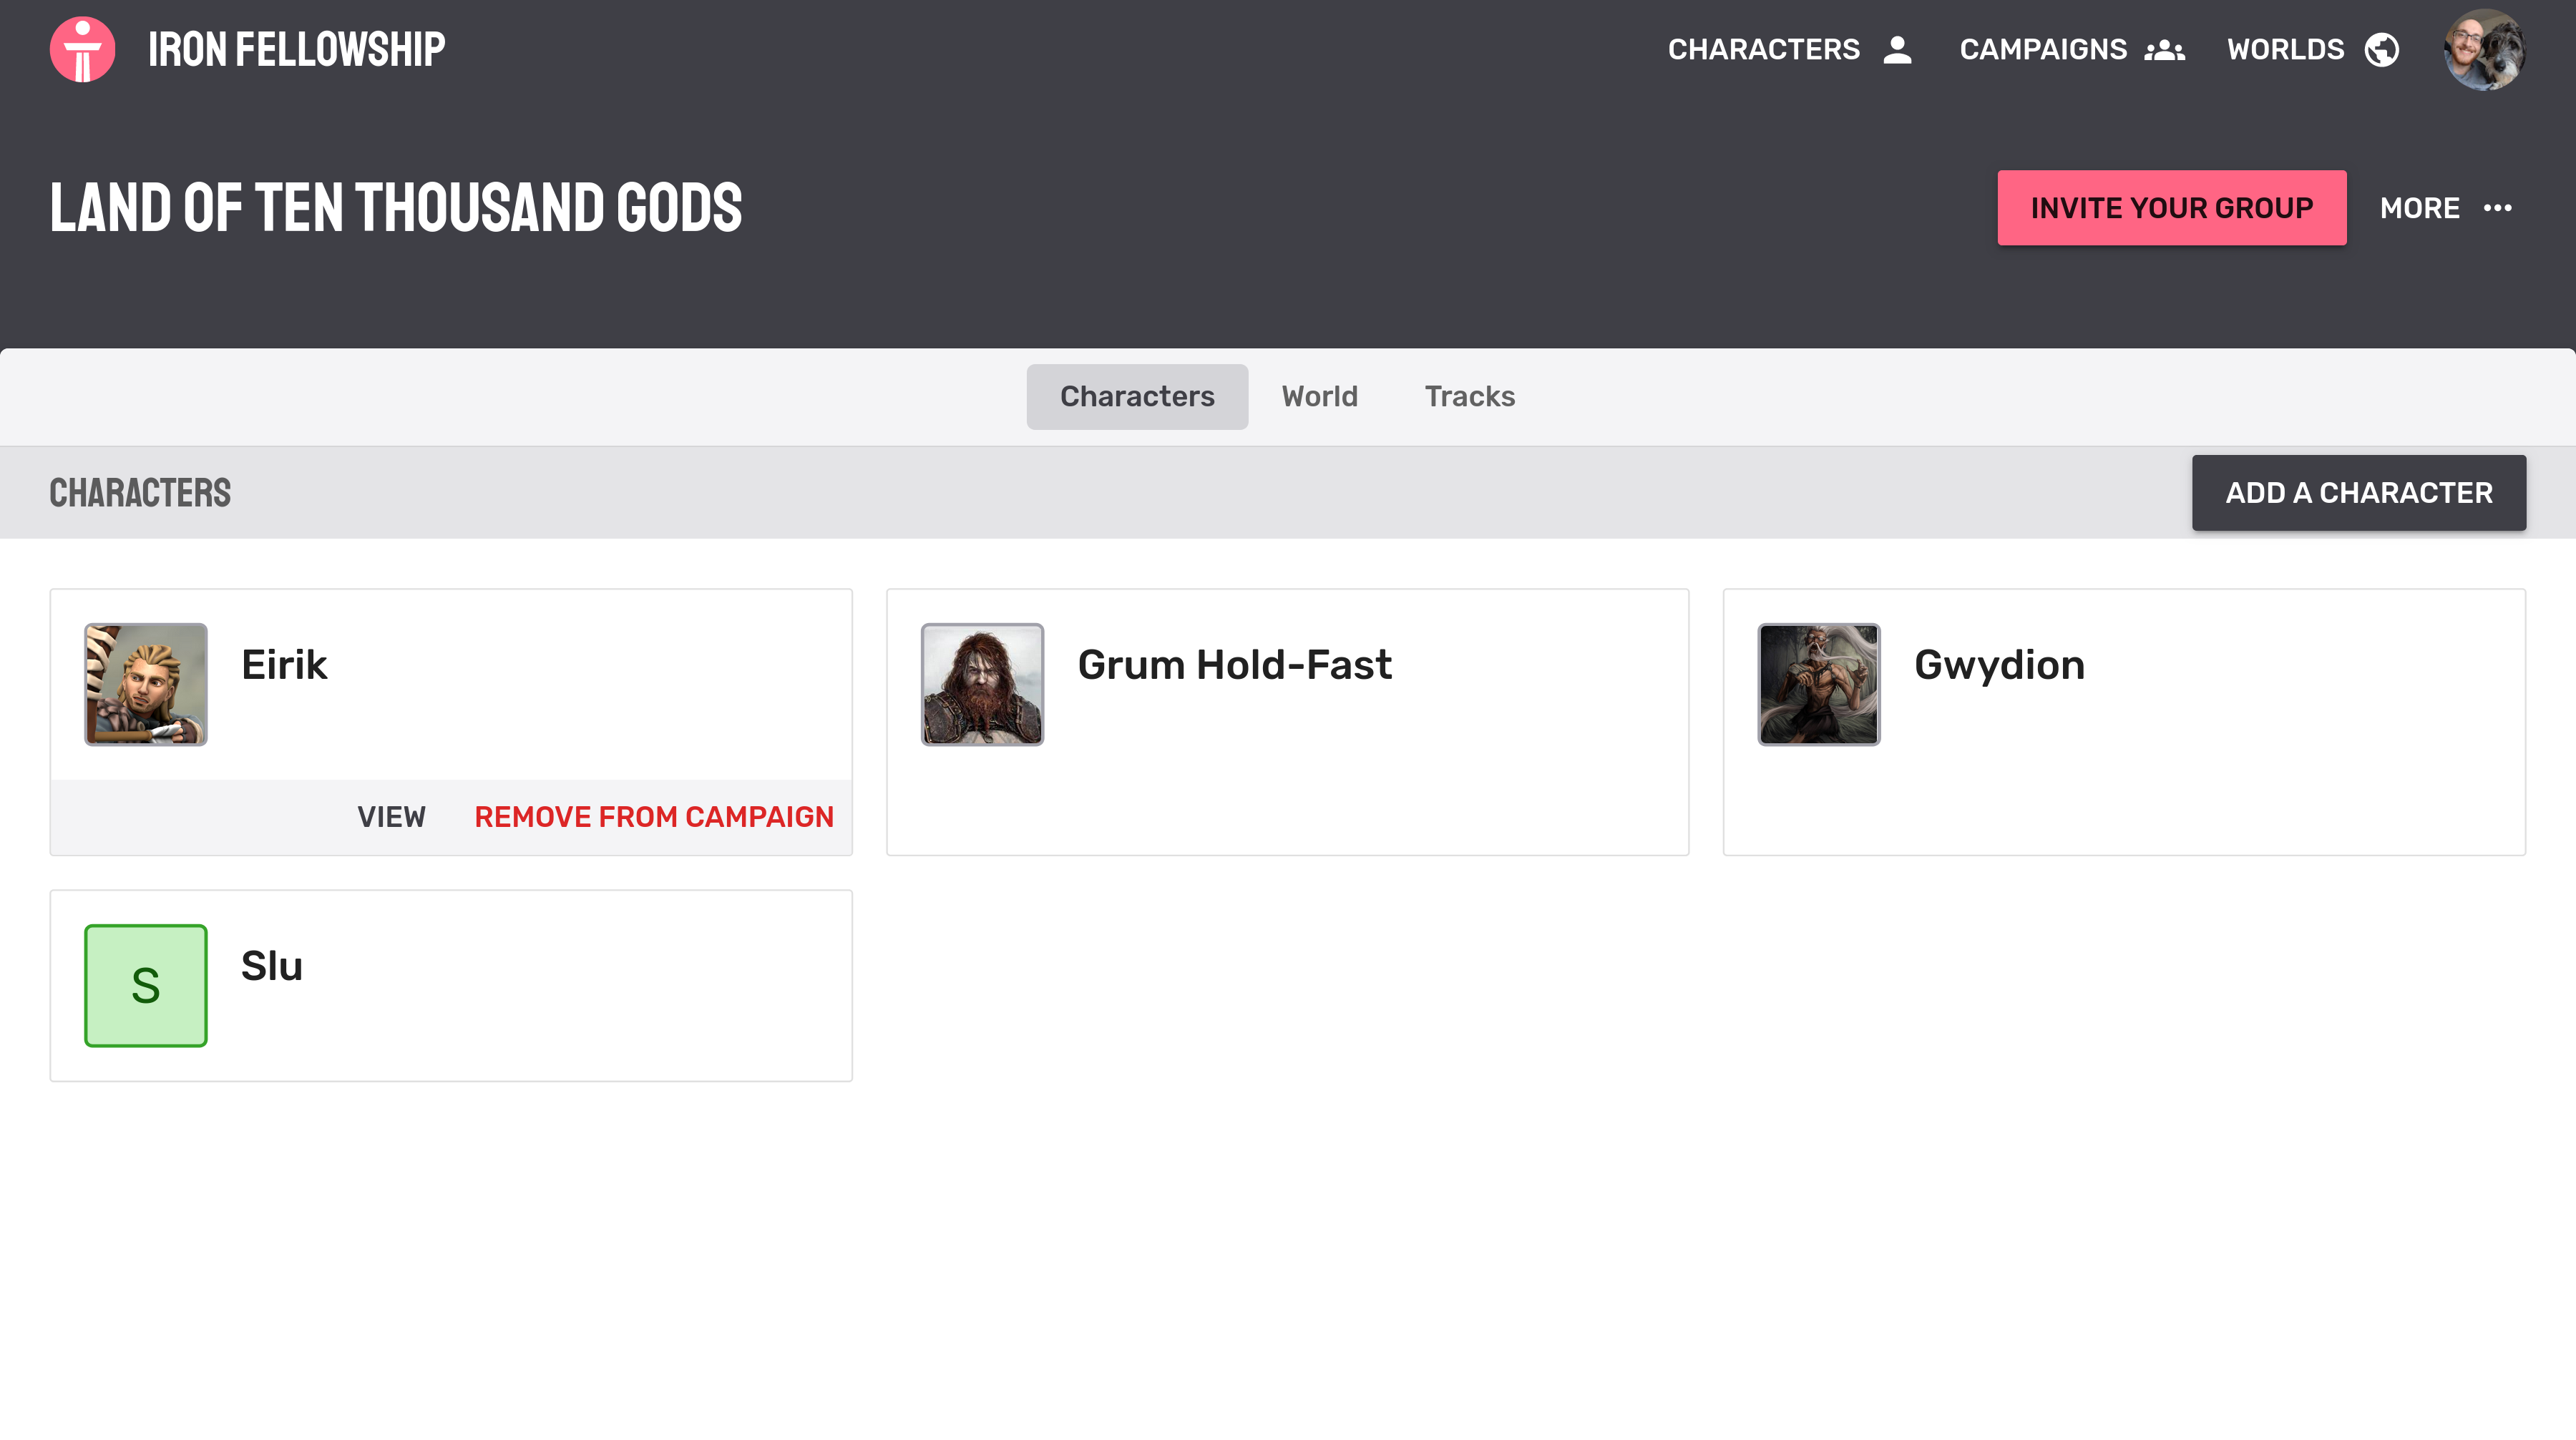Click Grum Hold-Fast's portrait image
The height and width of the screenshot is (1440, 2576).
[x=982, y=684]
